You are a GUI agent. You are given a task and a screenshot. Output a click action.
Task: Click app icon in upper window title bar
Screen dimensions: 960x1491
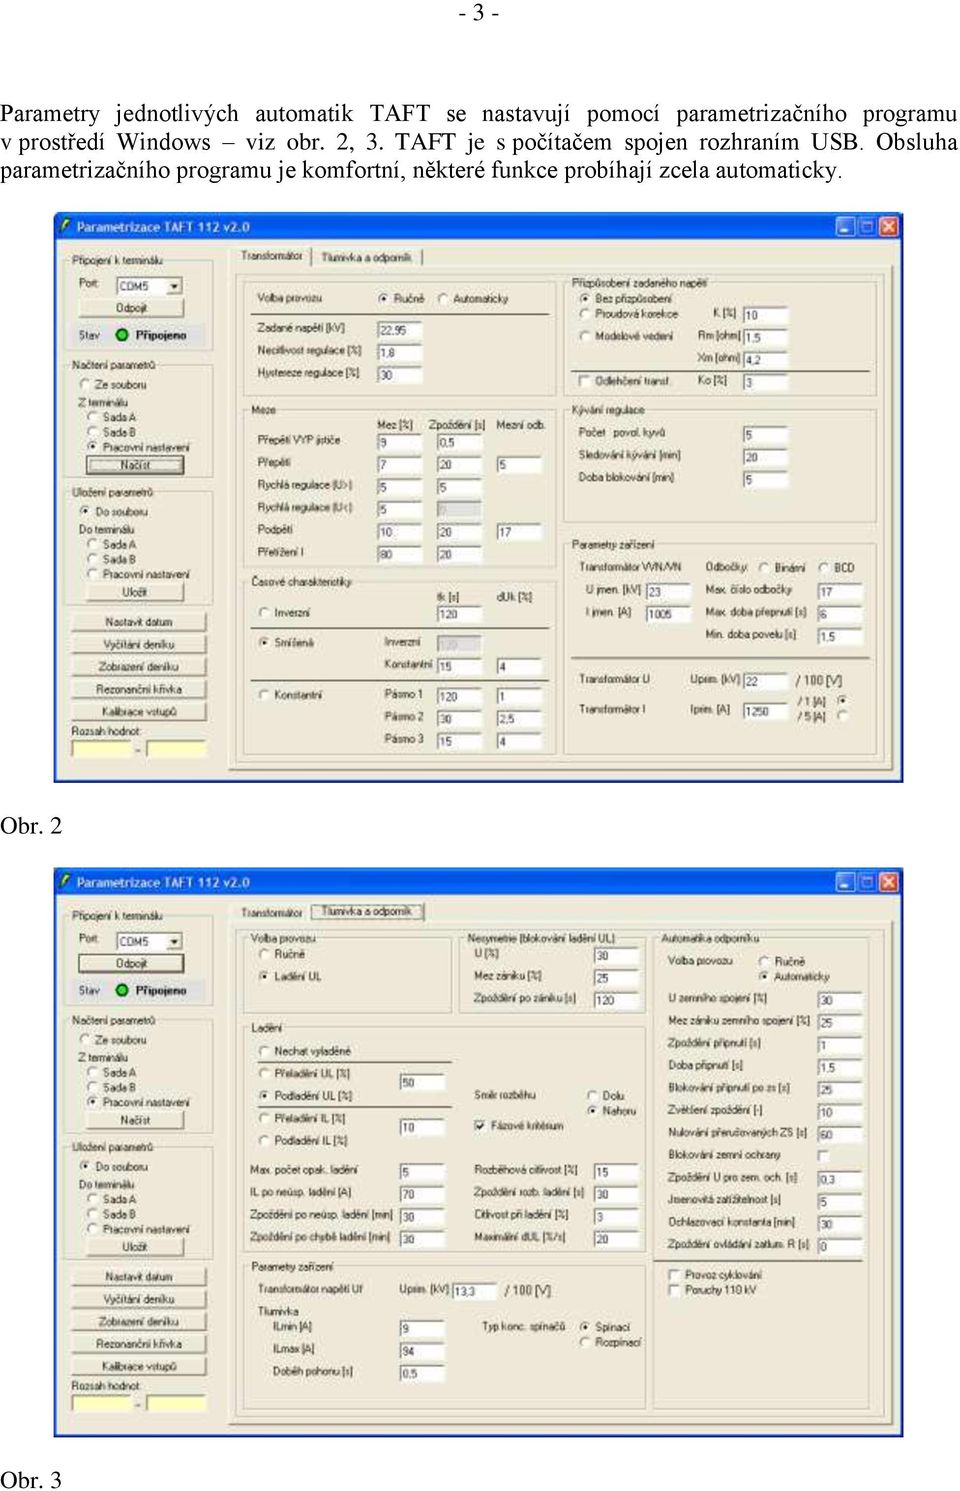(x=65, y=226)
